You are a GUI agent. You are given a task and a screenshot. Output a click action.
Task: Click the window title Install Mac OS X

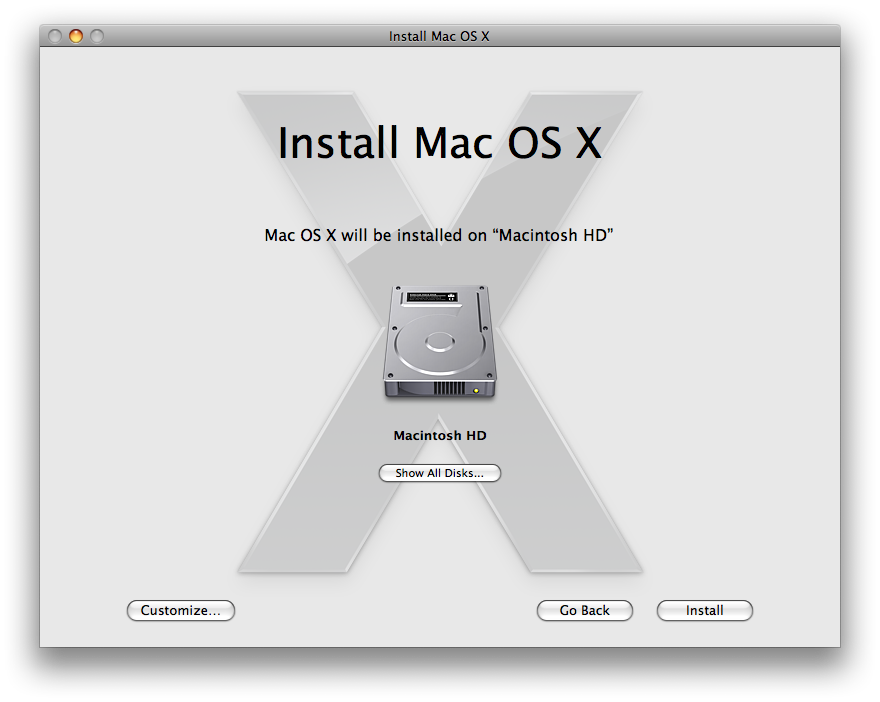(x=439, y=36)
